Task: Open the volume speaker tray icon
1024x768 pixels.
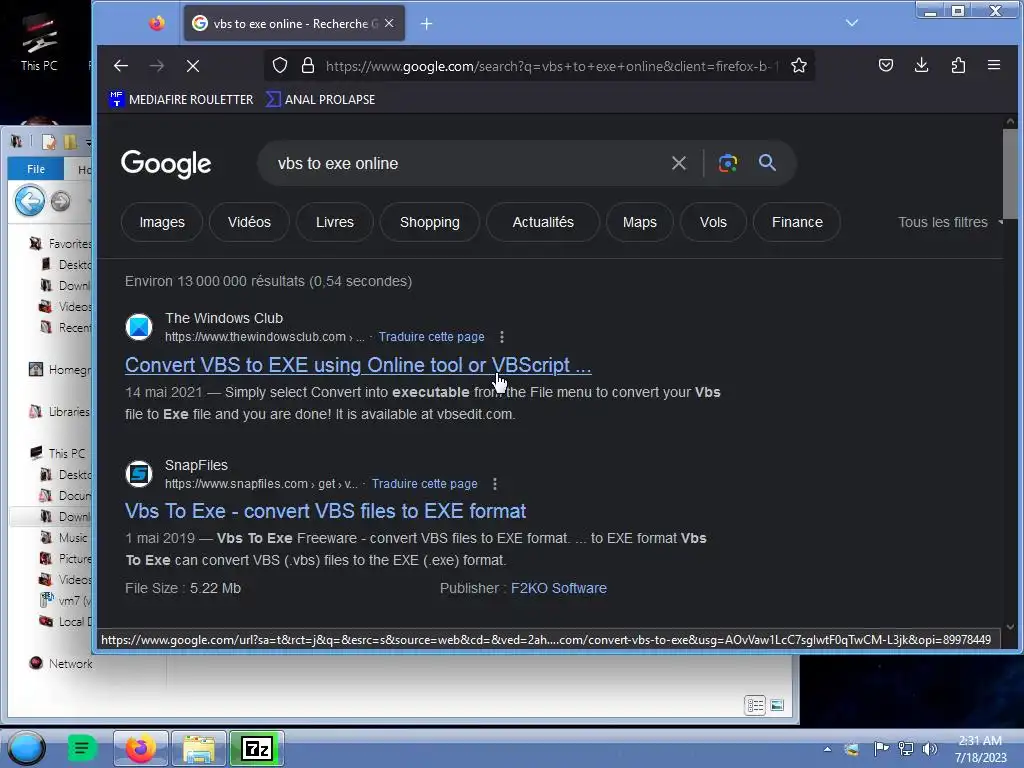Action: click(x=930, y=749)
